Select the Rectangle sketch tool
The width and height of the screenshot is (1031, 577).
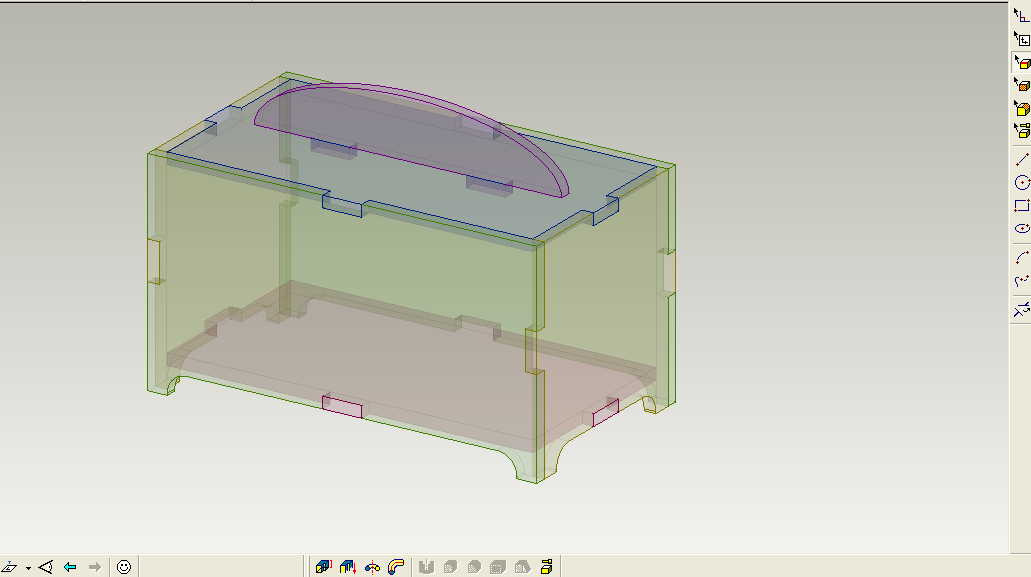tap(1021, 206)
